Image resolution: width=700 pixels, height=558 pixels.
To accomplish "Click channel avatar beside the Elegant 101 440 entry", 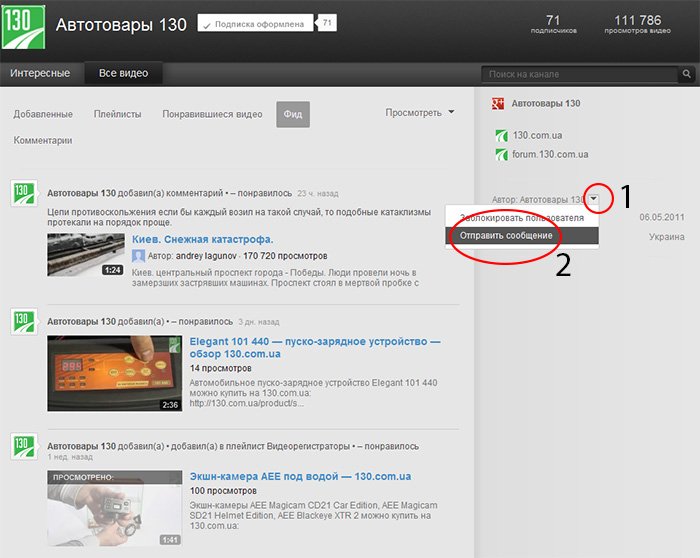I will pos(24,321).
